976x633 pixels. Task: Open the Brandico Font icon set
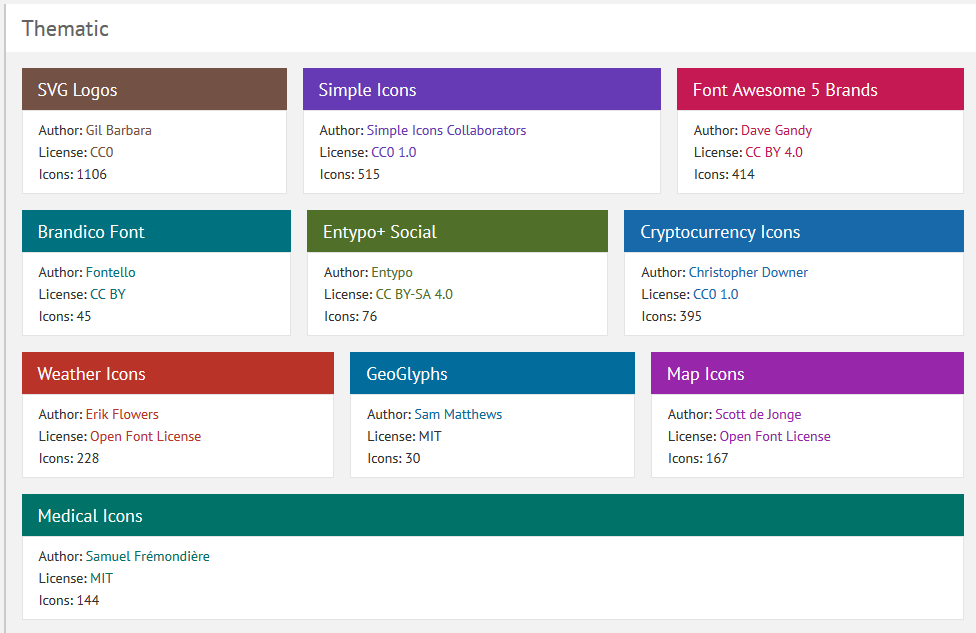coord(156,231)
